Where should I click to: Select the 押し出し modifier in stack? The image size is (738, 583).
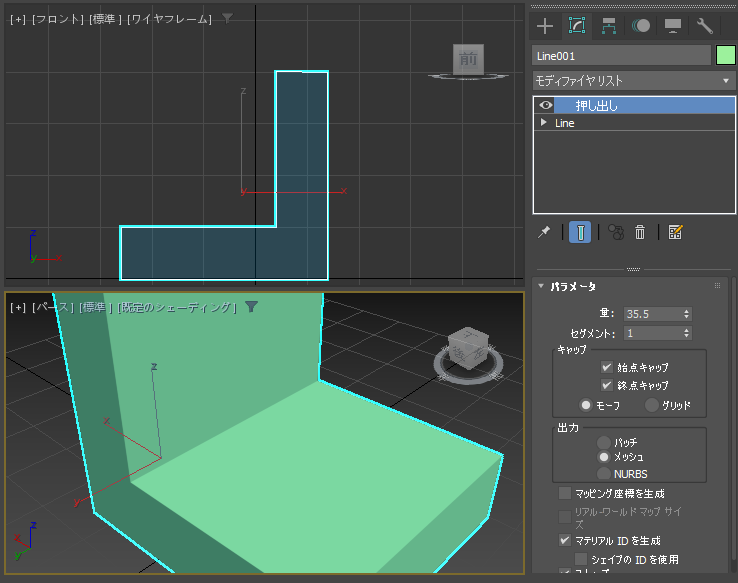tap(644, 105)
